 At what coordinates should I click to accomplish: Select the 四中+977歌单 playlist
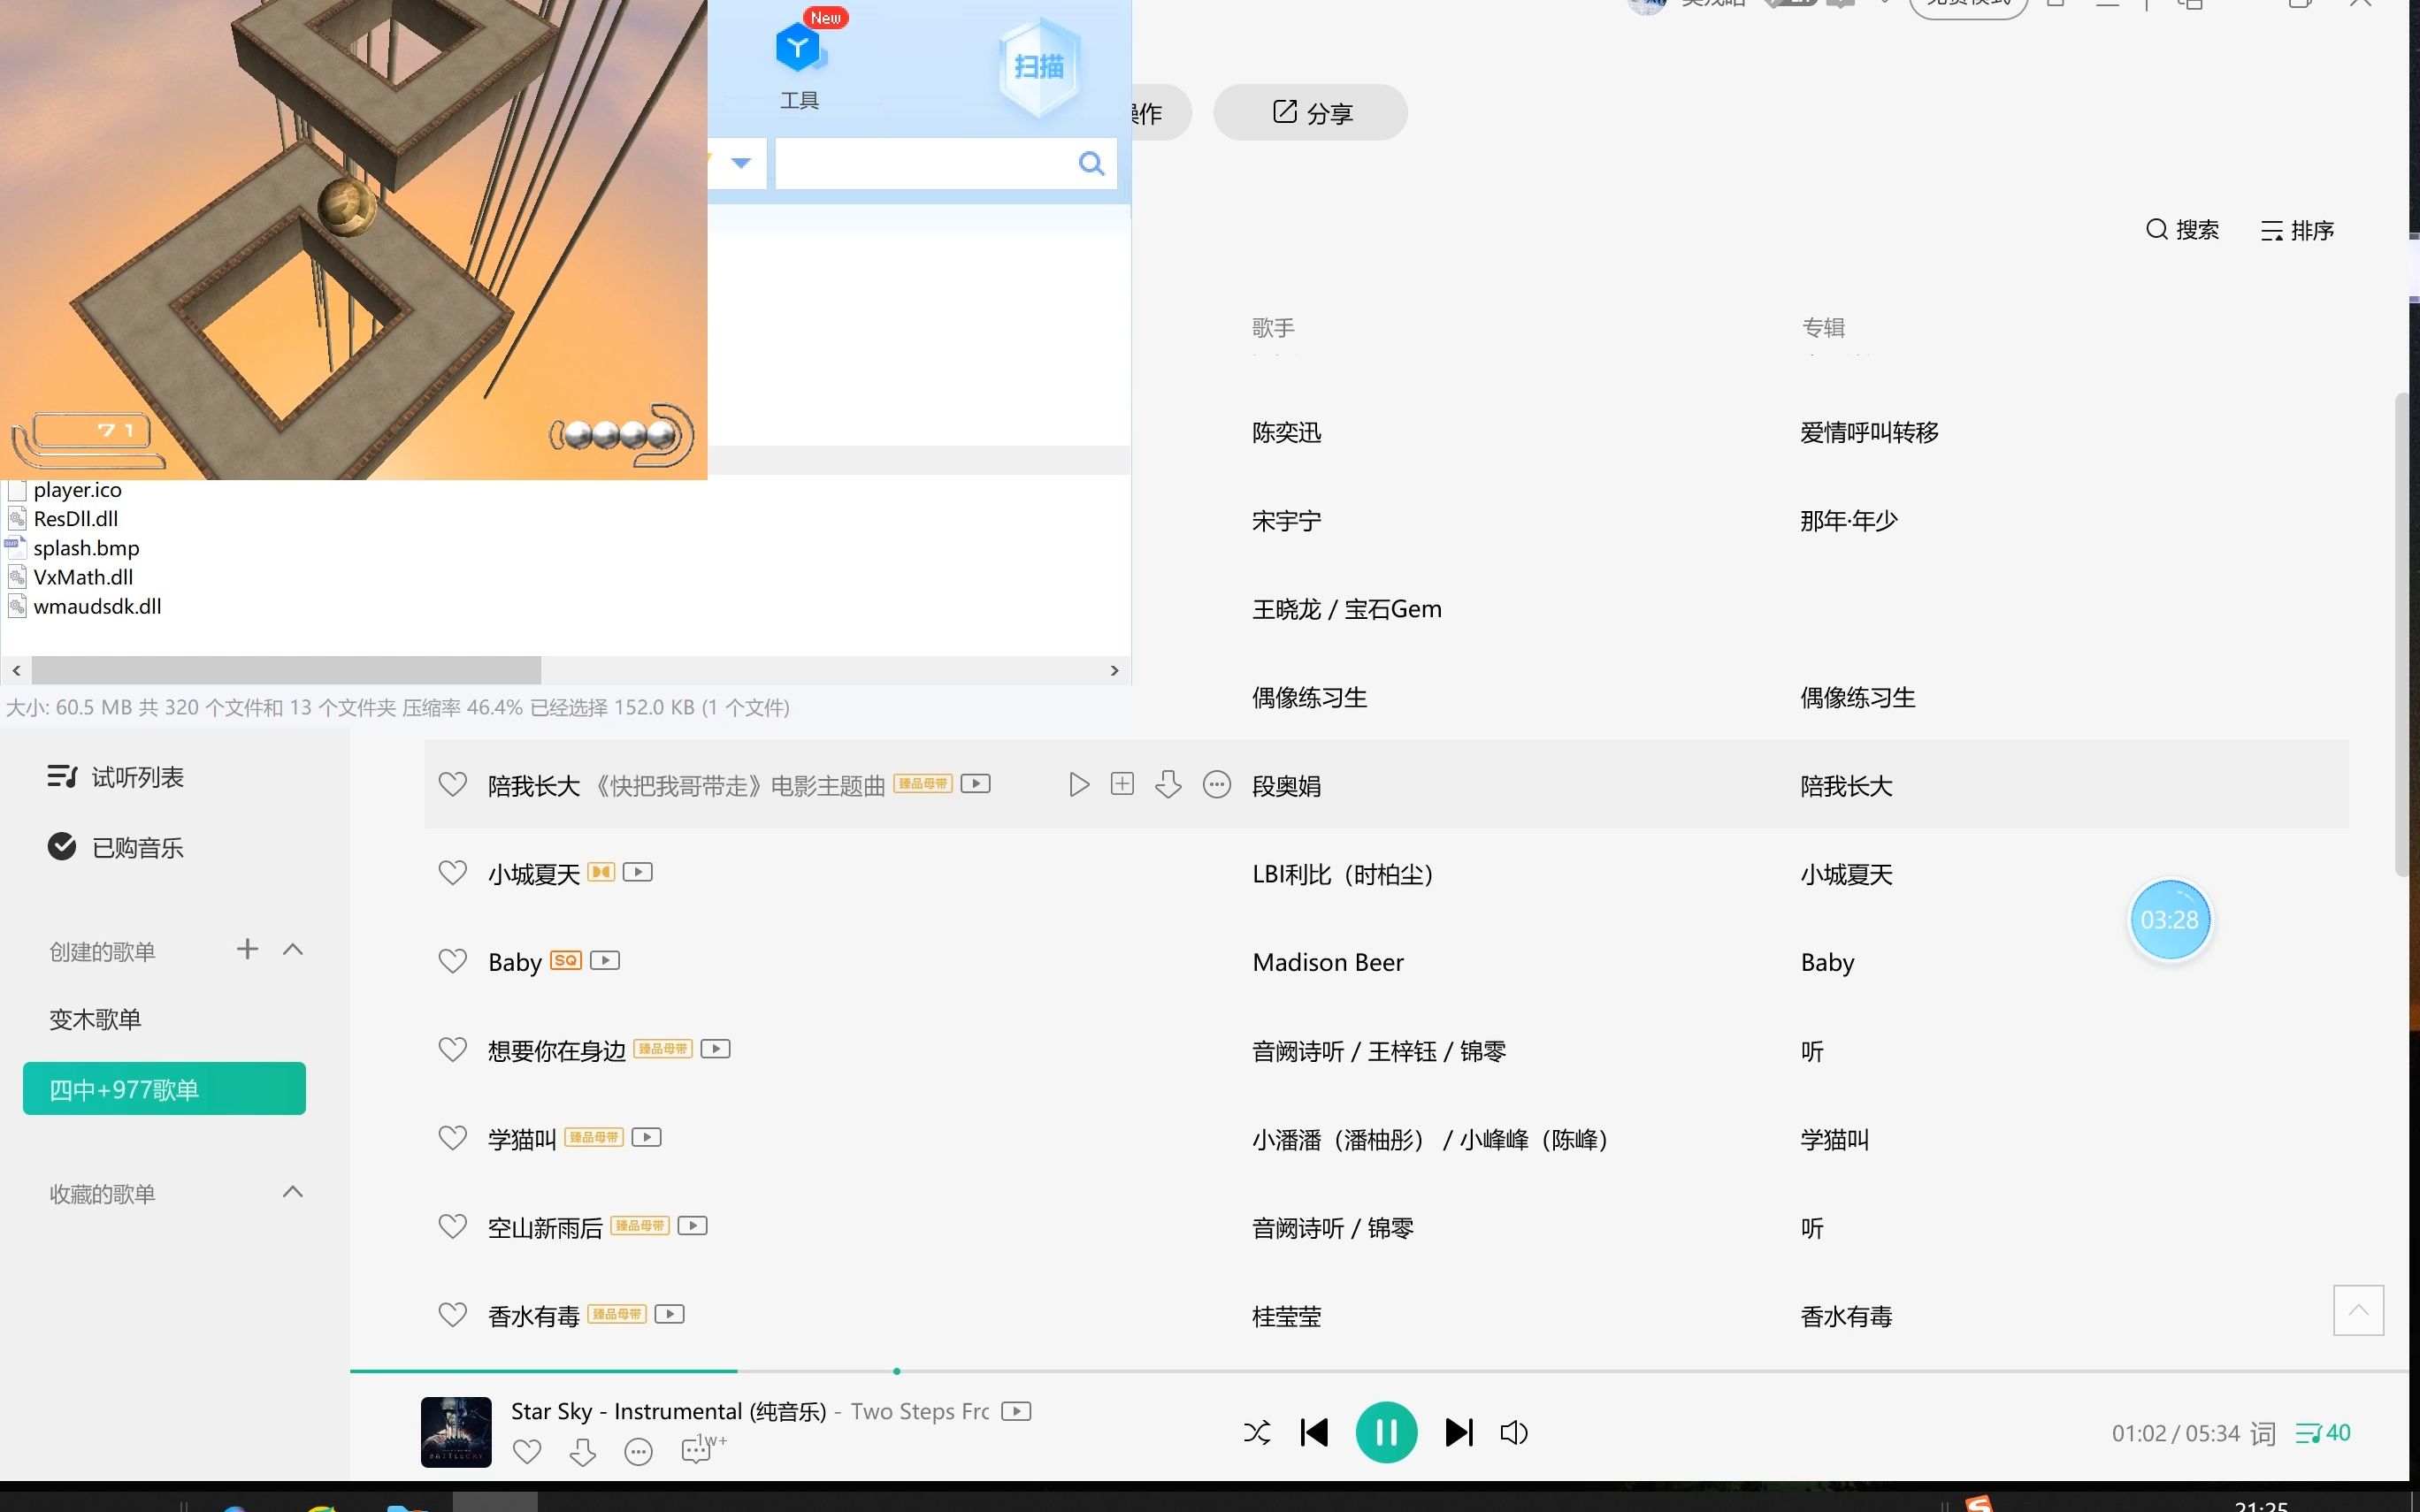point(164,1089)
